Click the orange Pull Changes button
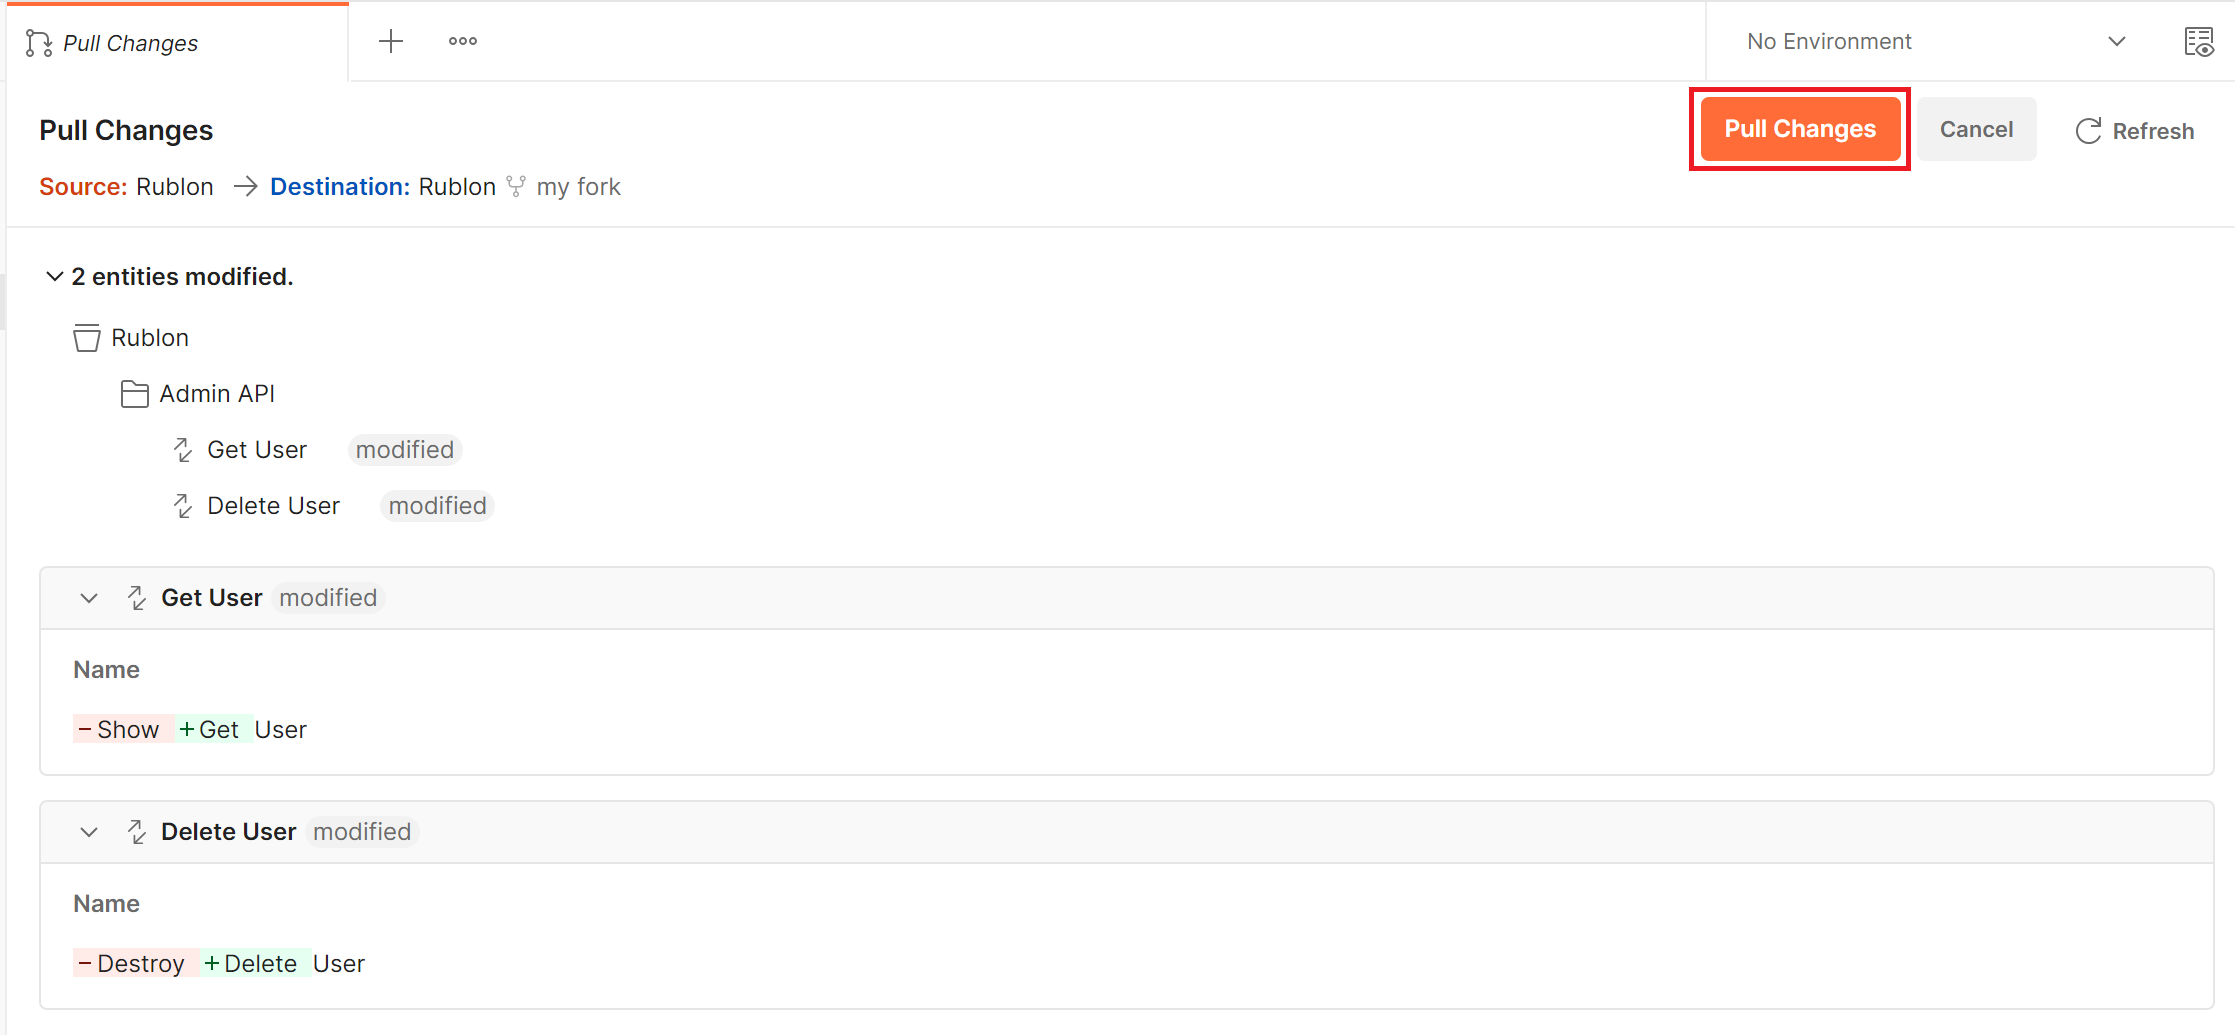The width and height of the screenshot is (2235, 1035). coord(1800,129)
